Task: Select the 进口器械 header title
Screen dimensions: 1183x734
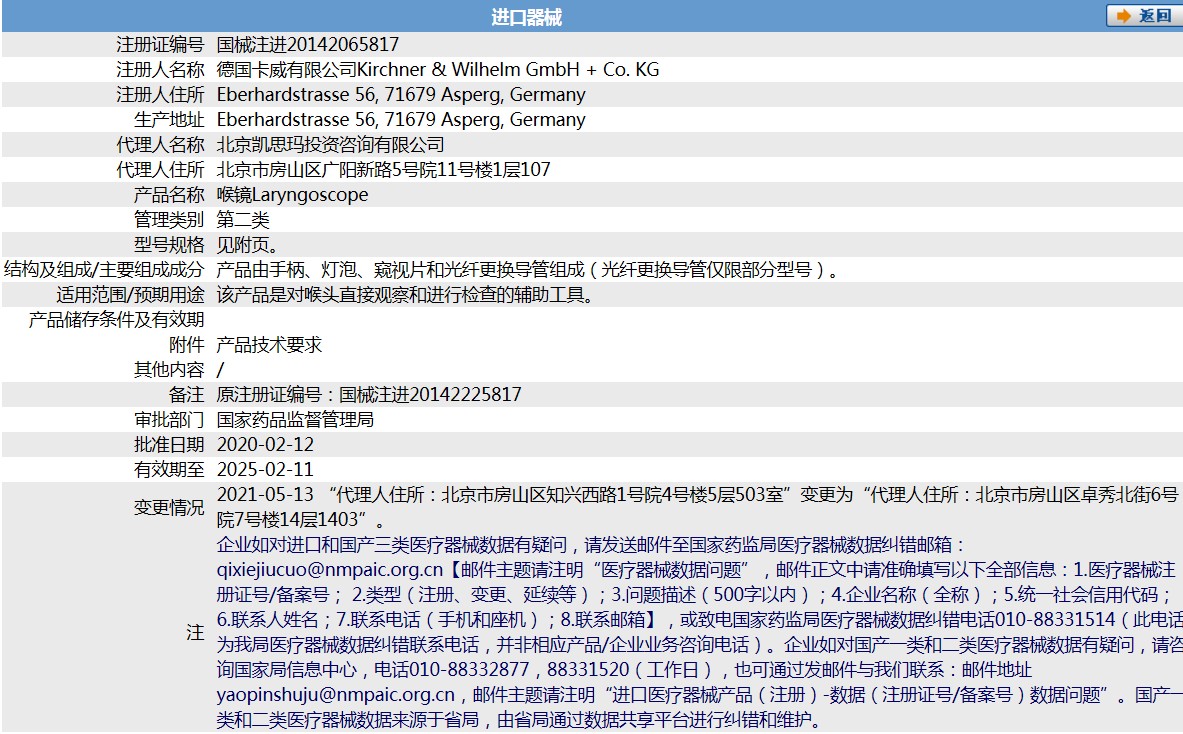Action: click(527, 17)
